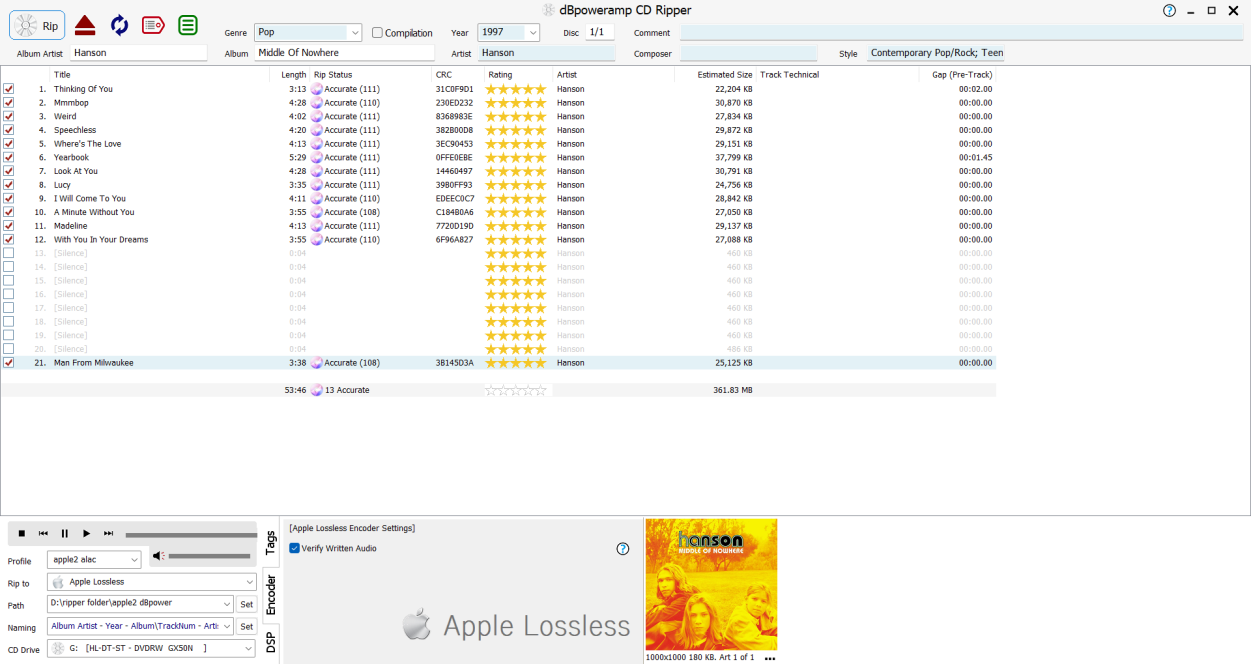The width and height of the screenshot is (1251, 664).
Task: Click the AccurateRip icon for Speechless
Action: 316,130
